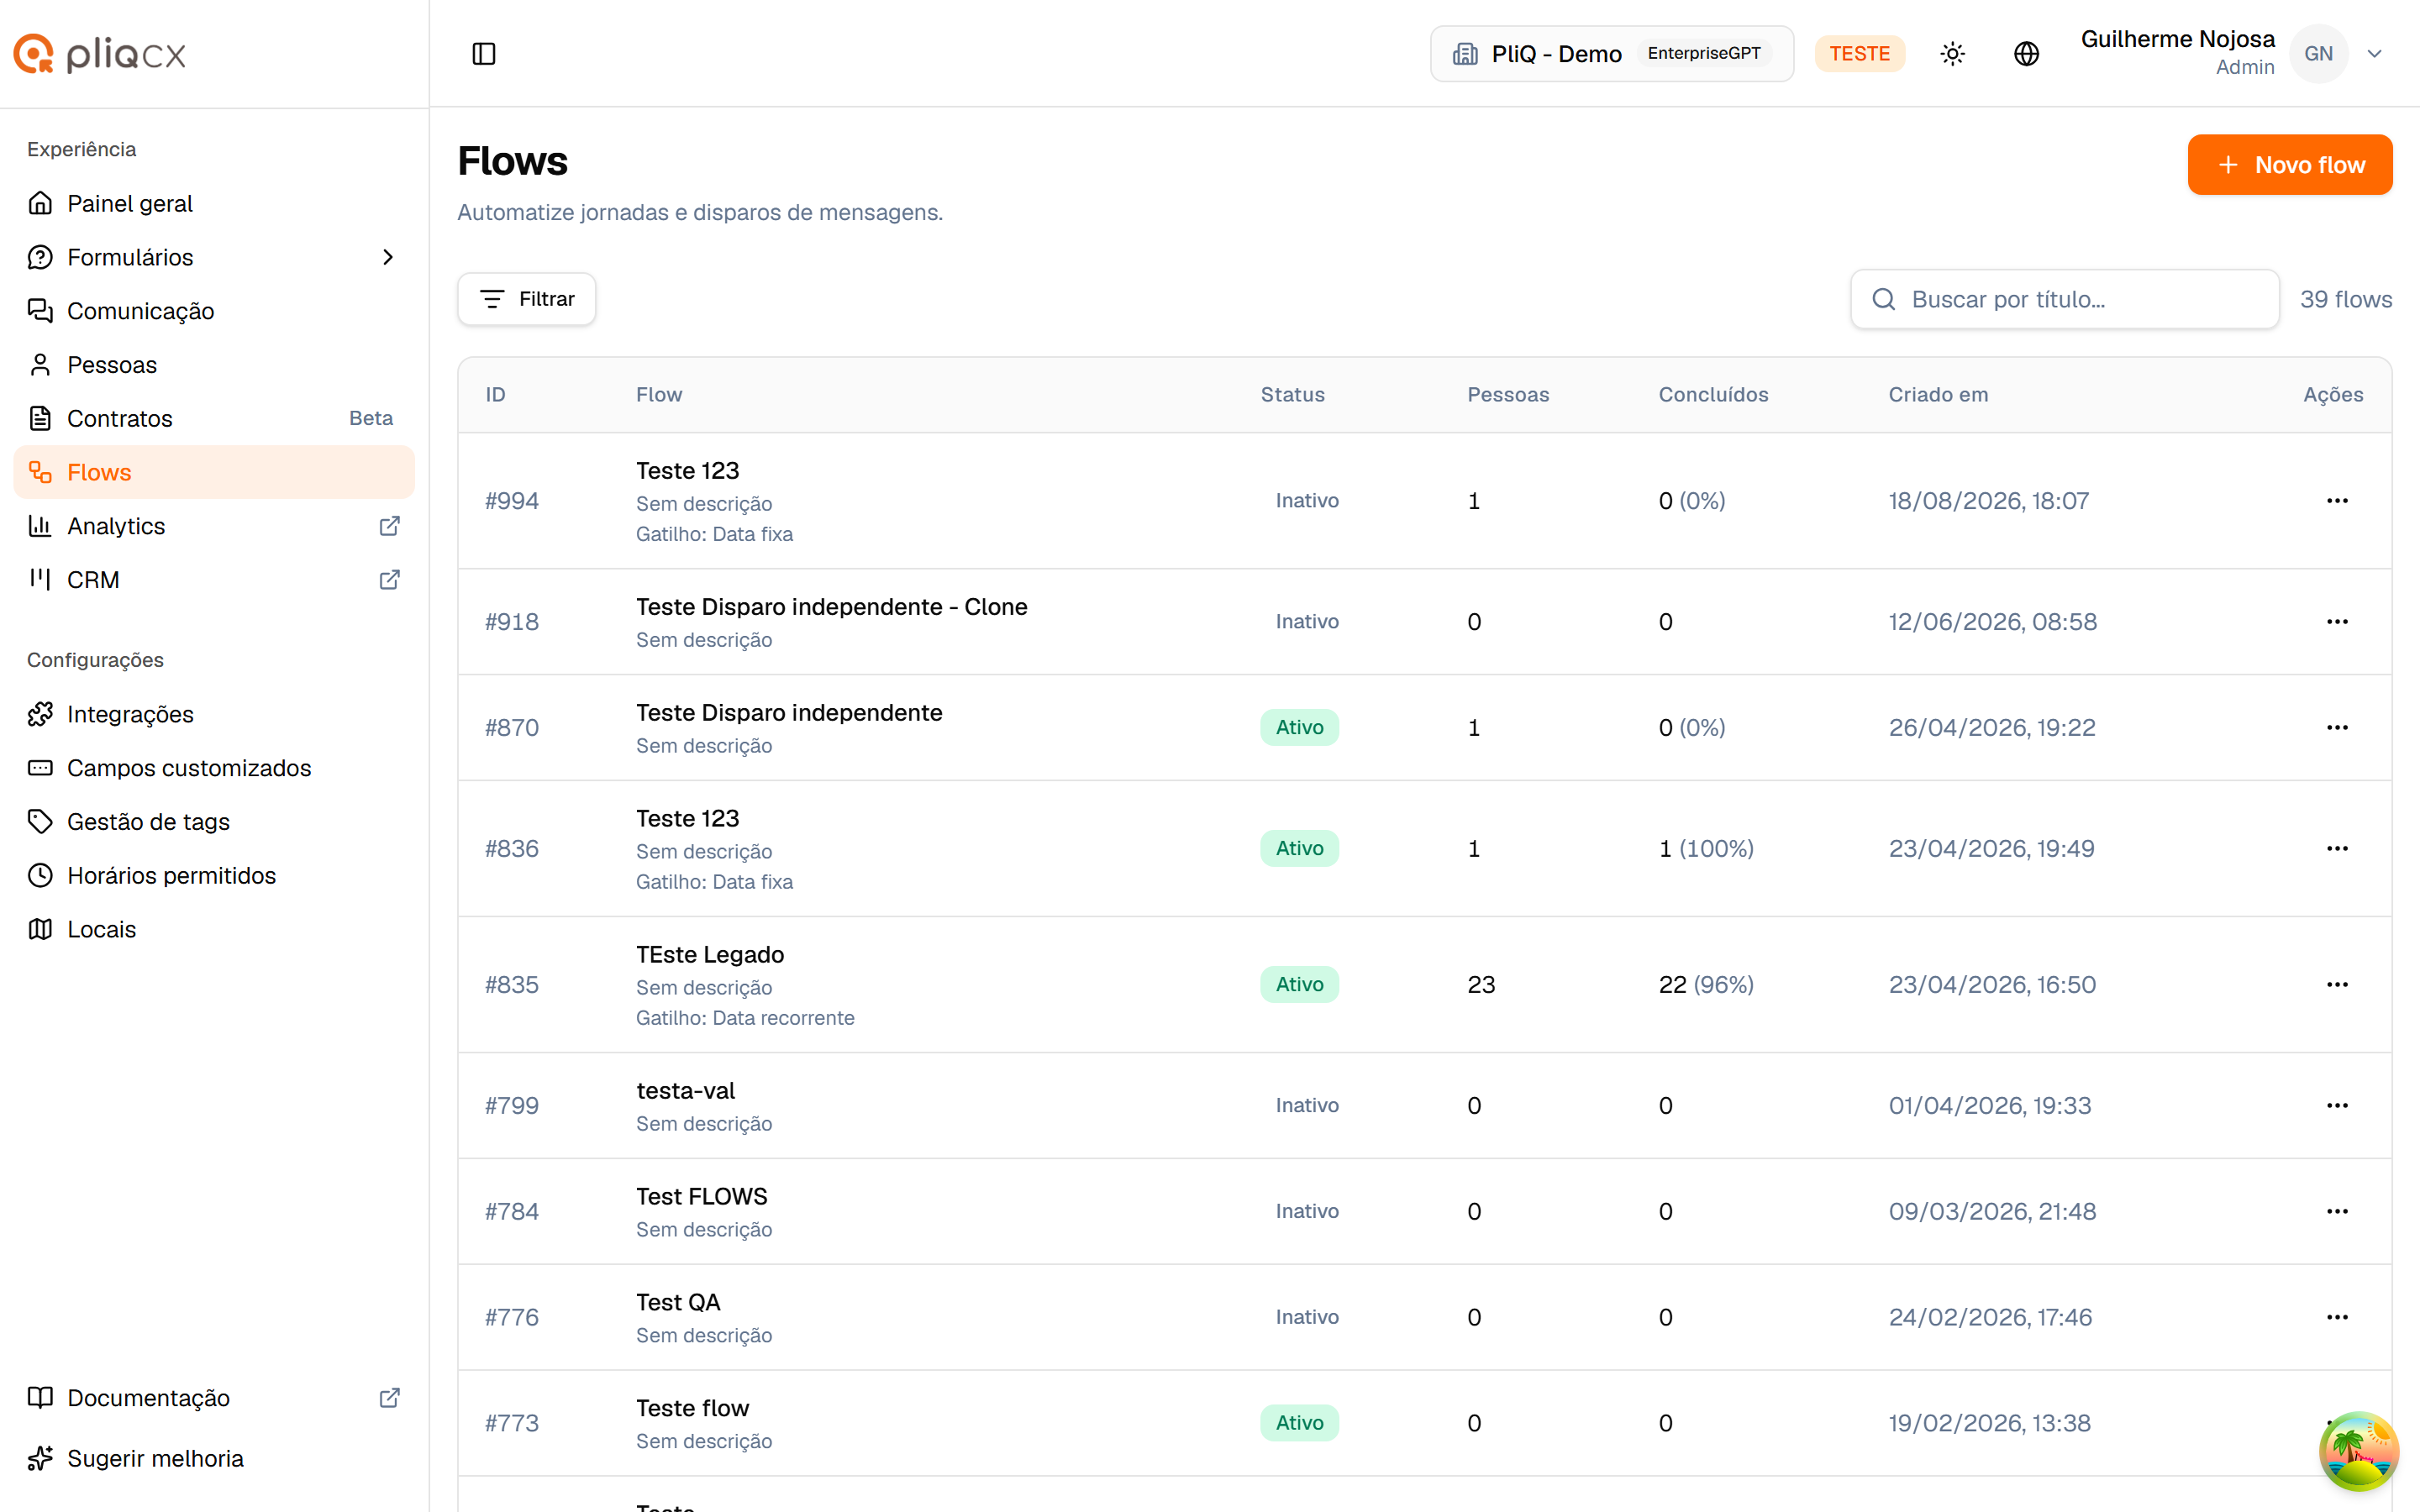Open the Filtrar filter button
Image resolution: width=2420 pixels, height=1512 pixels.
527,299
